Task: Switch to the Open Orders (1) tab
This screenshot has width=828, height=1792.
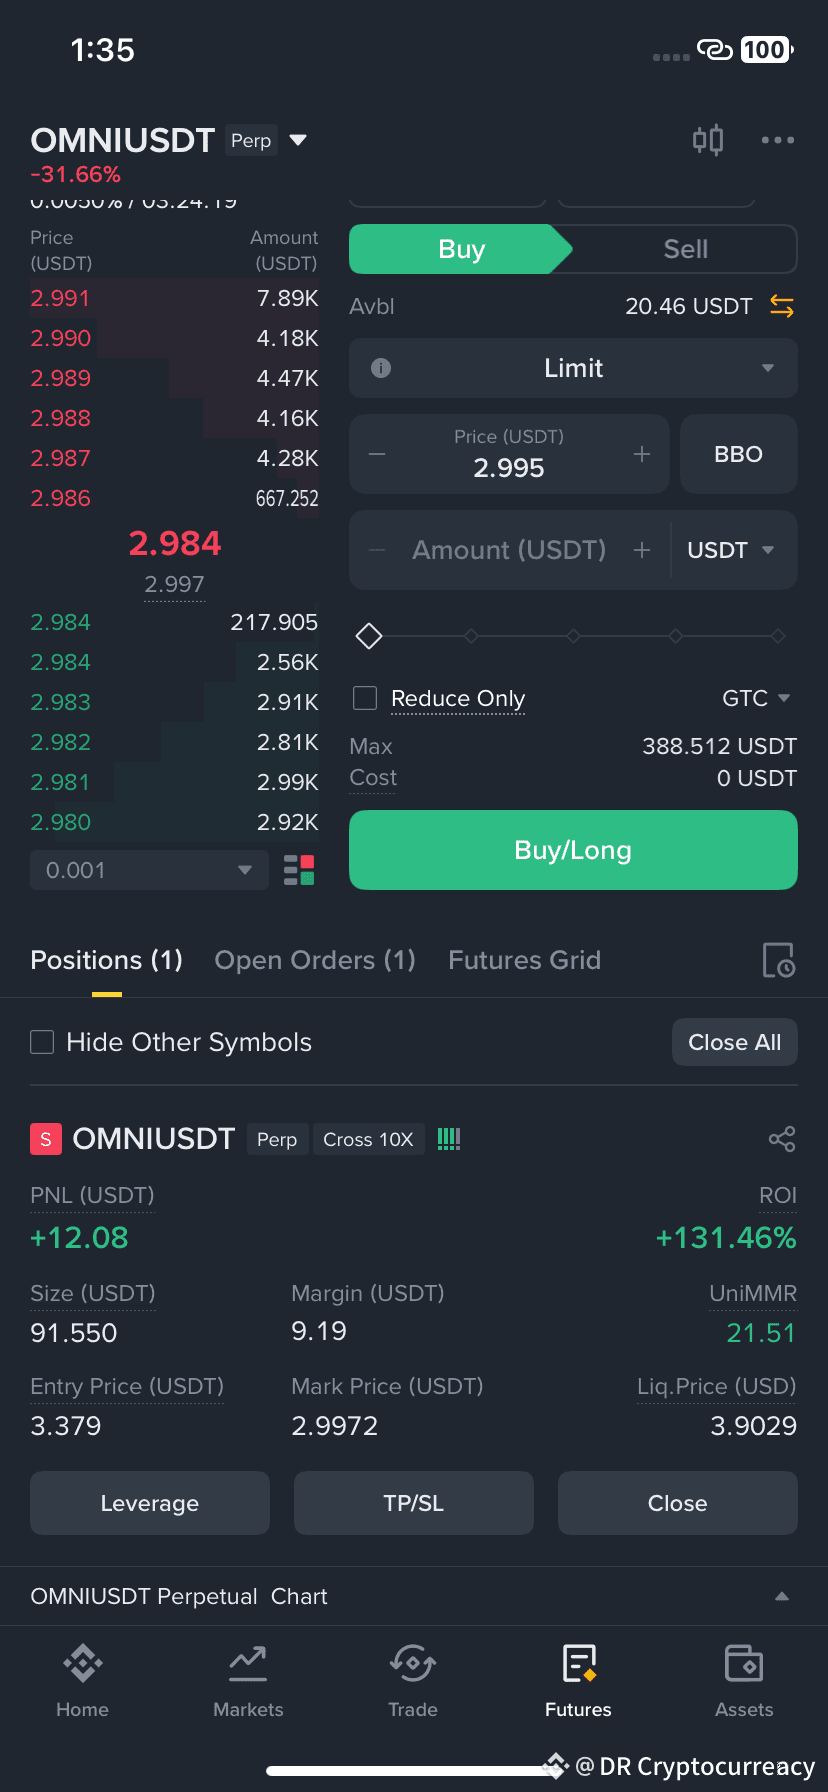Action: (315, 960)
